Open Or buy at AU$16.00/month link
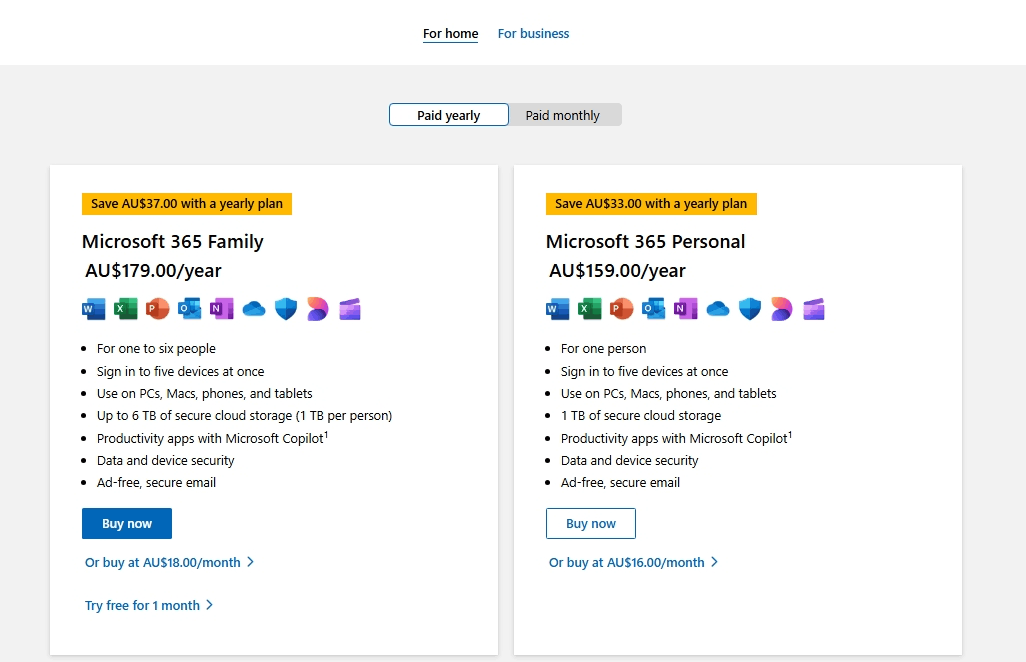The height and width of the screenshot is (662, 1026). (633, 563)
